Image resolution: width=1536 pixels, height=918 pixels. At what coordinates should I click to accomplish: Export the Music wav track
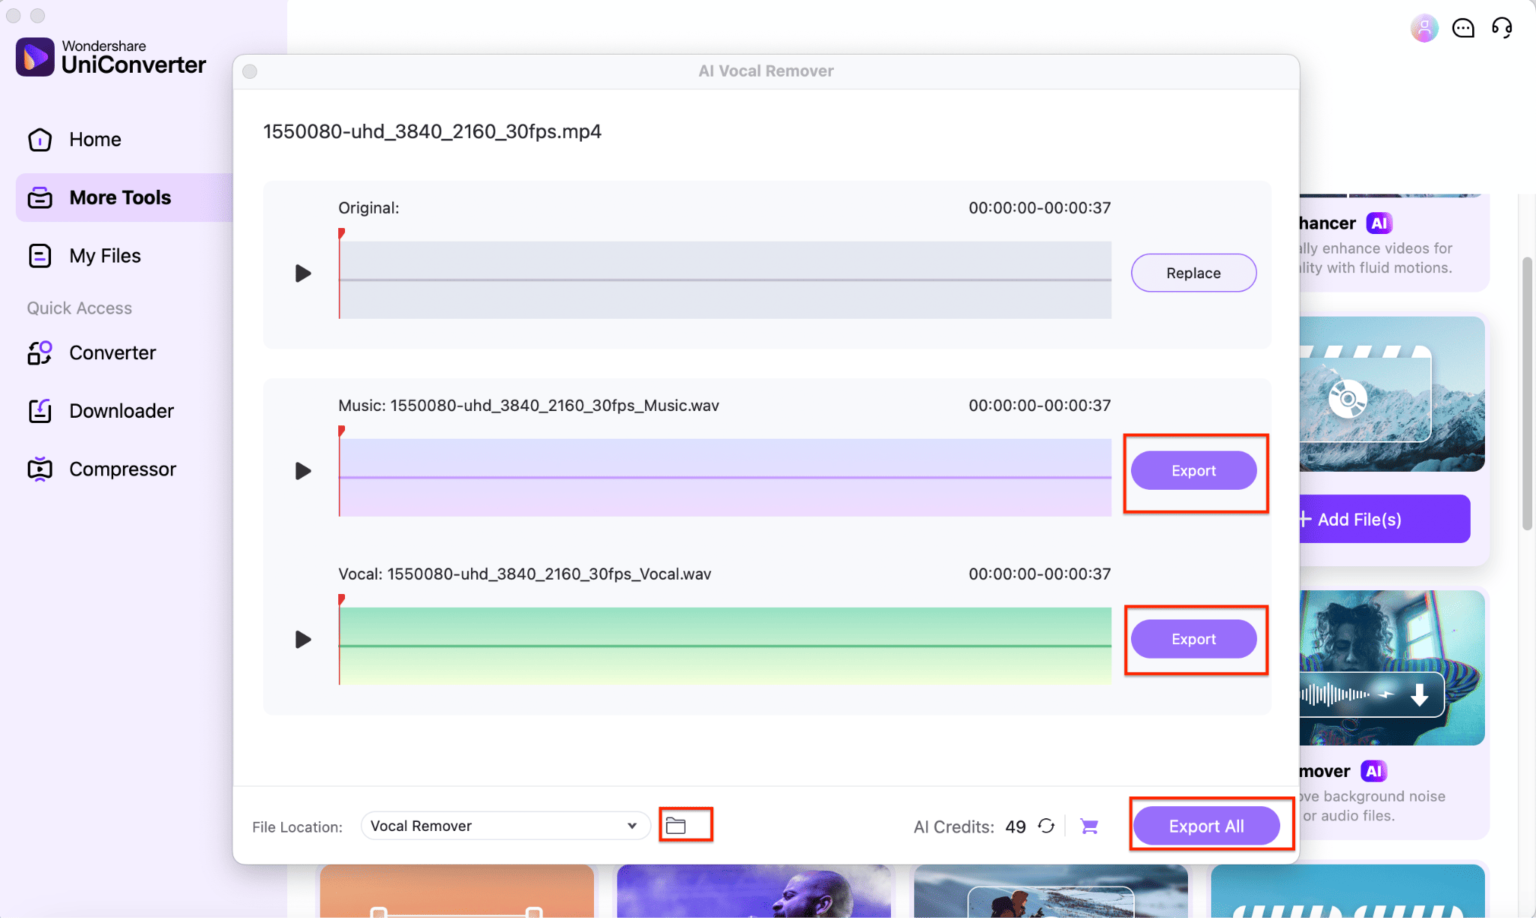pos(1193,471)
